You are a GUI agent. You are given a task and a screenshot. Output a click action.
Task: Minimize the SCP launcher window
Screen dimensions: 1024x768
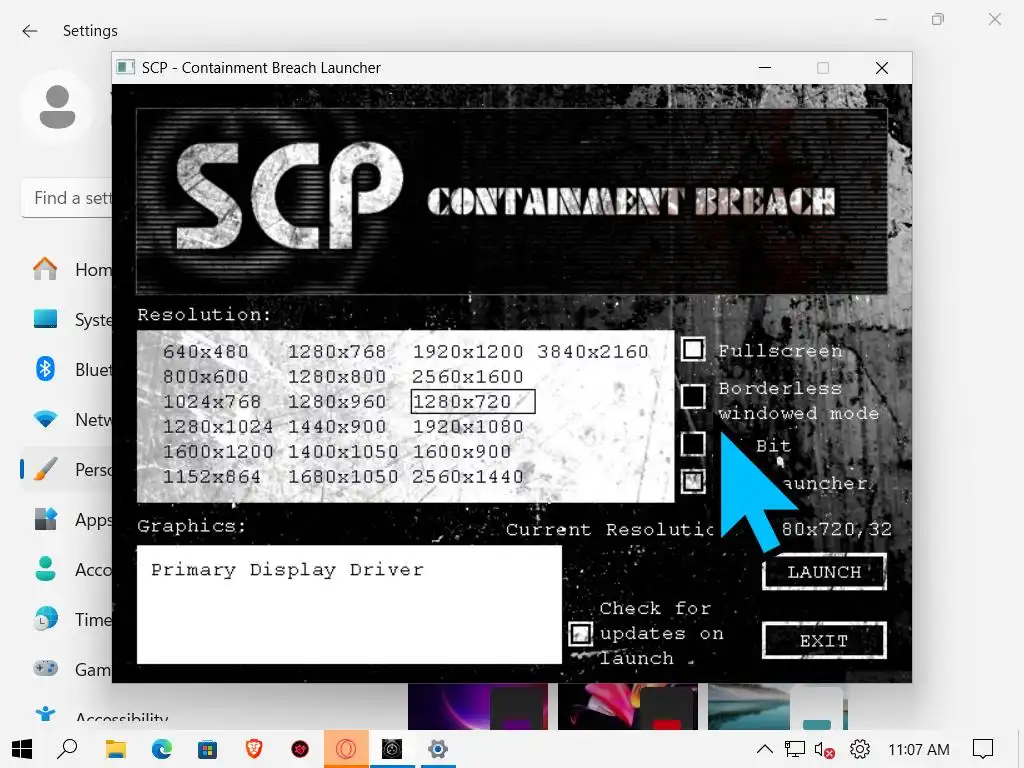coord(765,67)
